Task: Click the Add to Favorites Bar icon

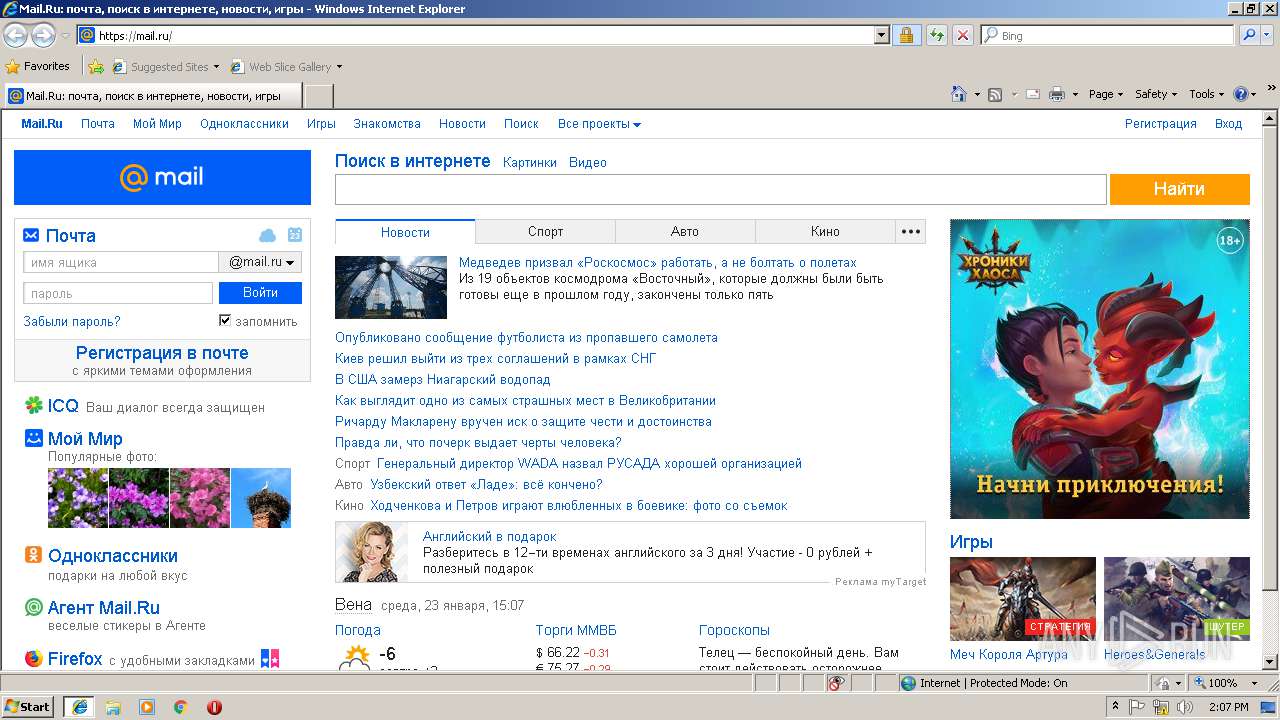Action: 95,67
